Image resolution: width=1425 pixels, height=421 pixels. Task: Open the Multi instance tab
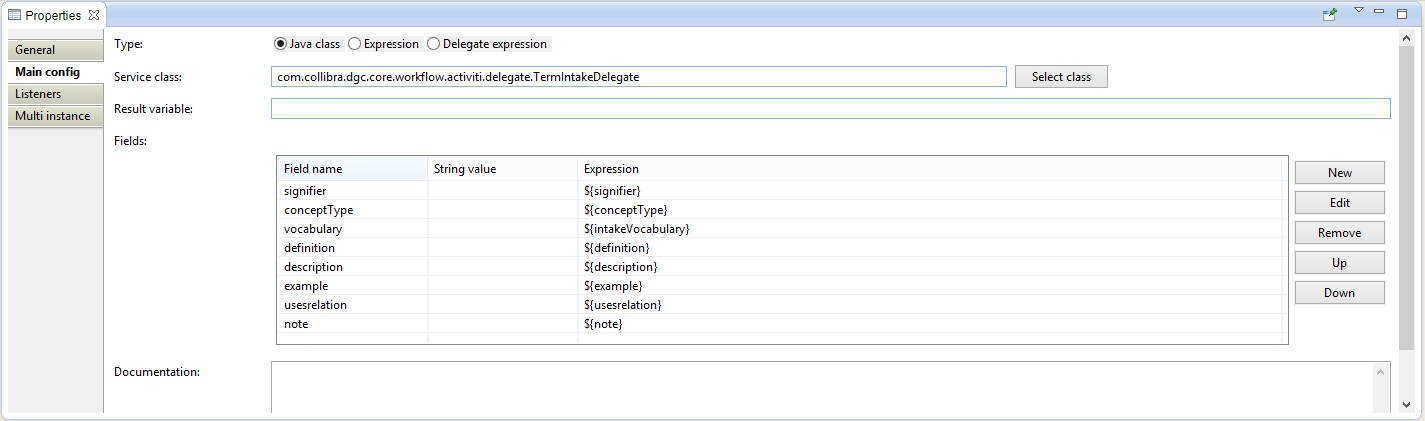[x=55, y=116]
